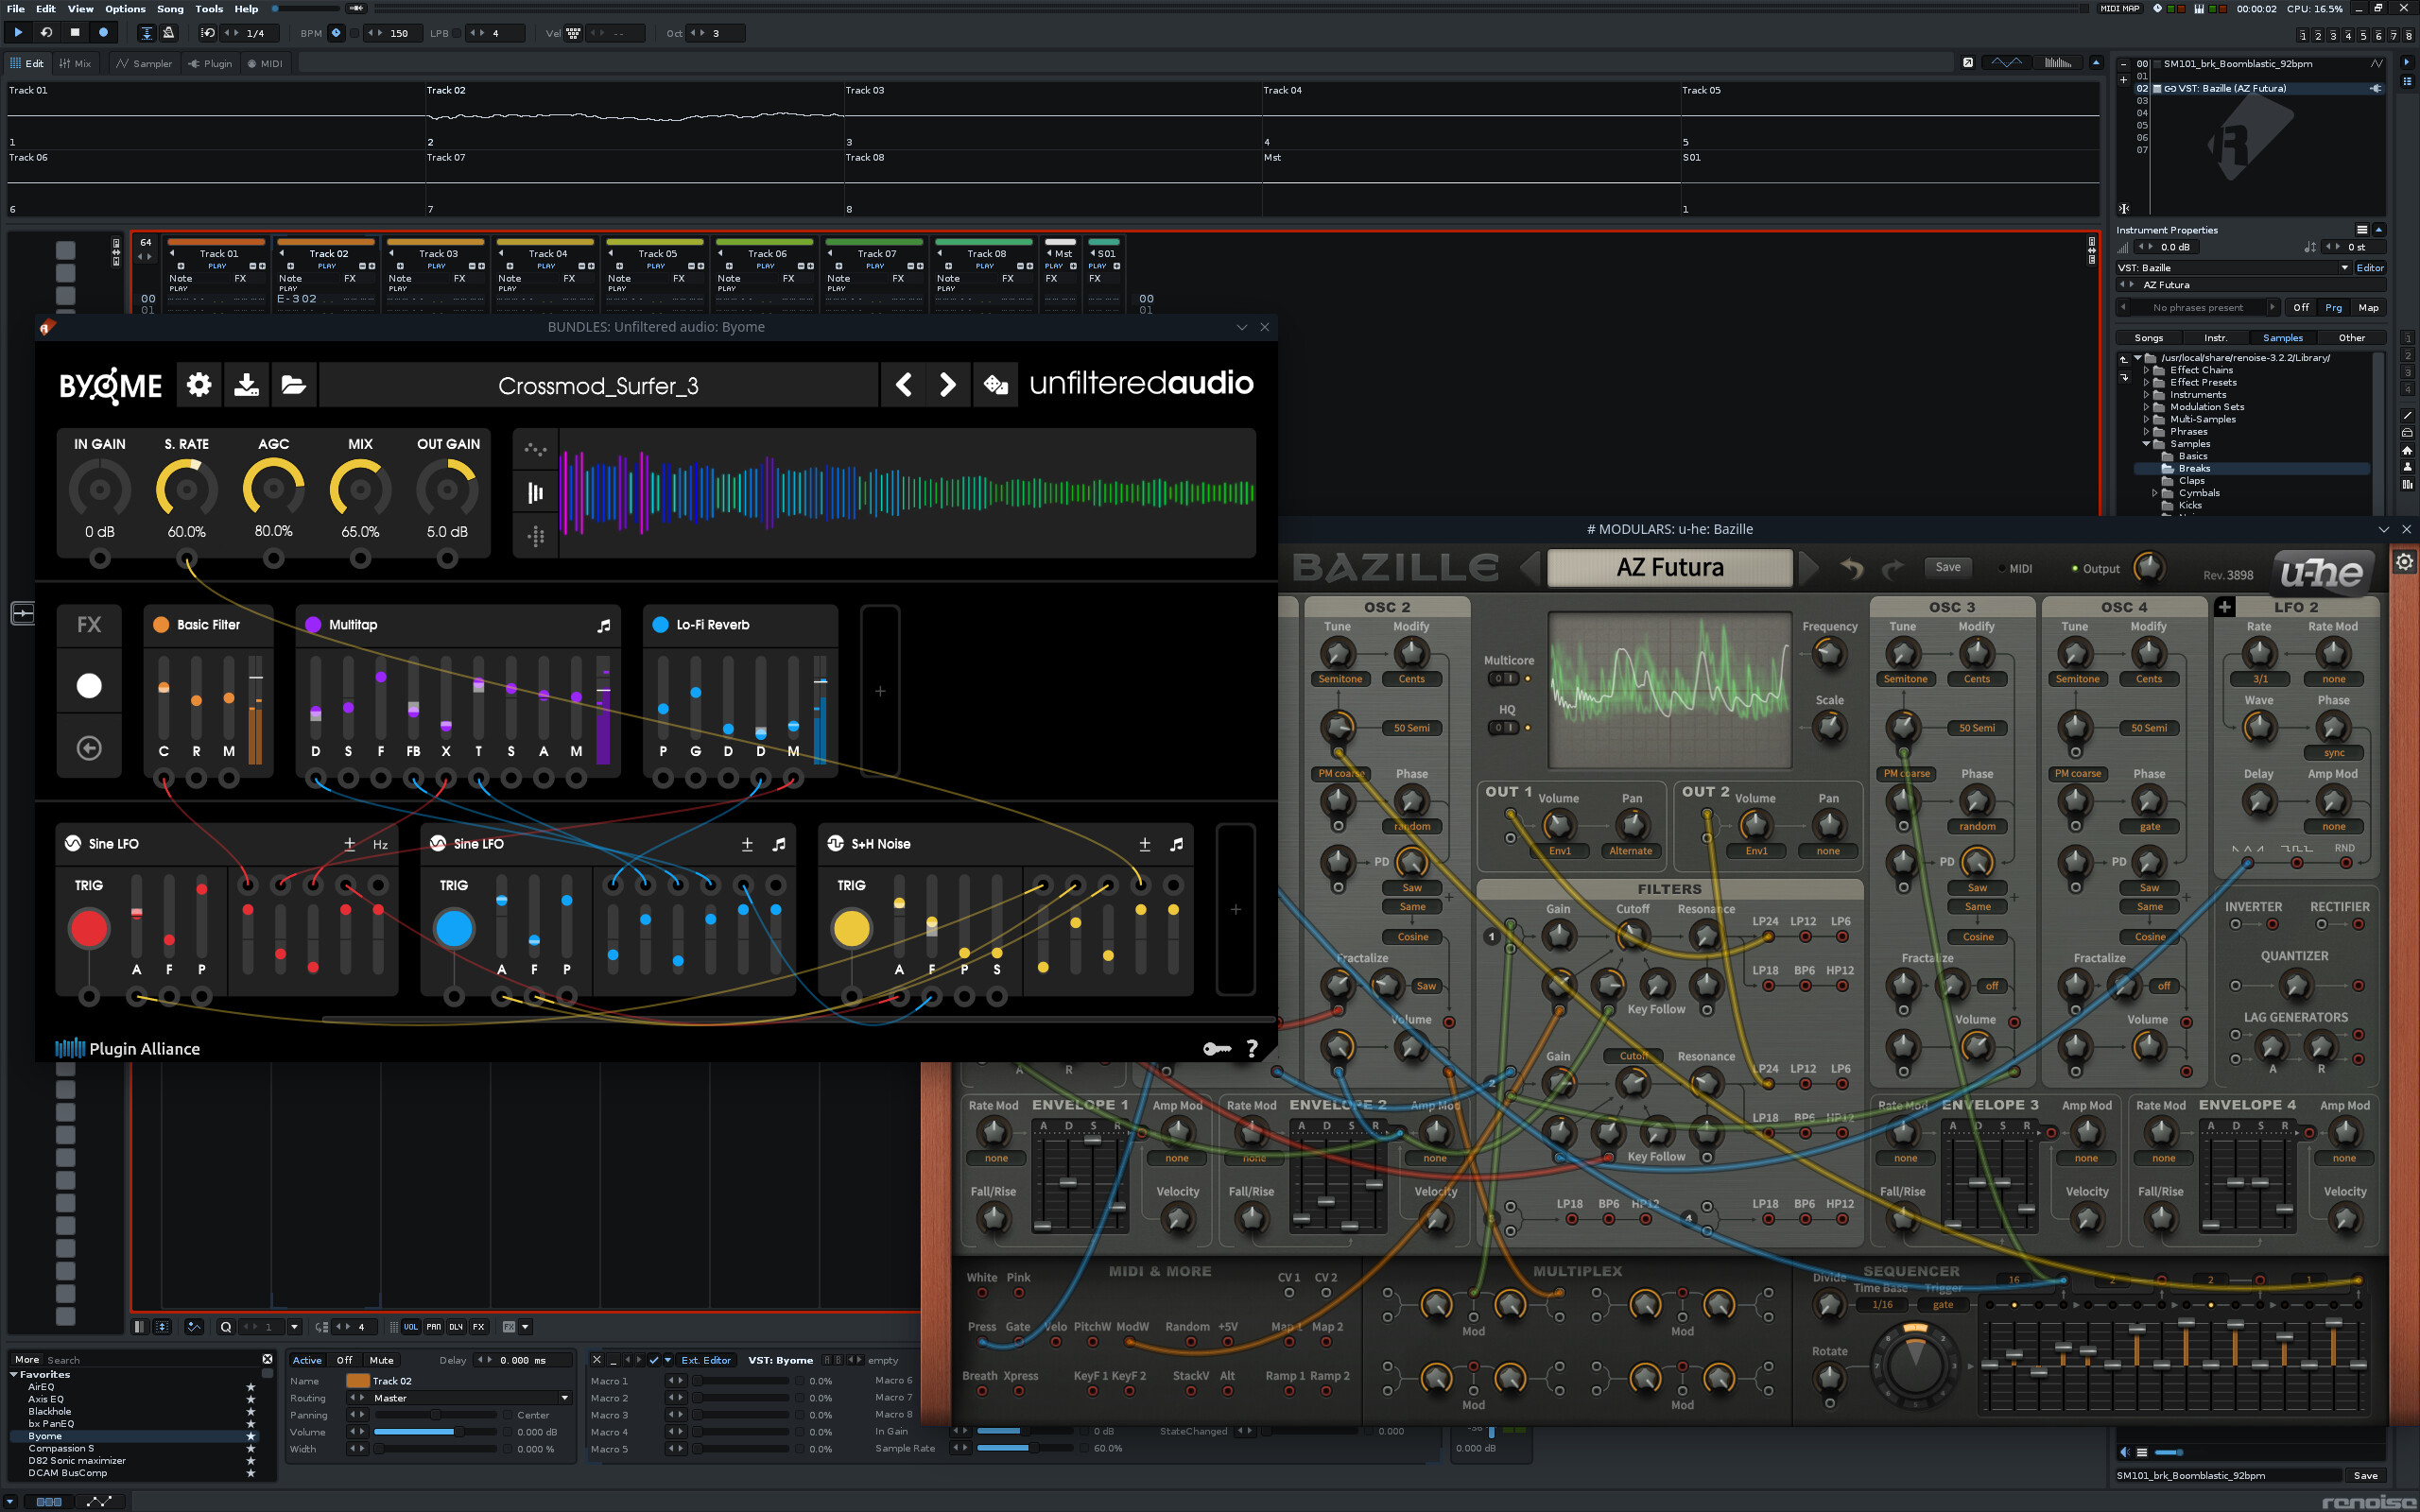This screenshot has width=2420, height=1512.
Task: Click Byome save preset download icon
Action: 246,385
